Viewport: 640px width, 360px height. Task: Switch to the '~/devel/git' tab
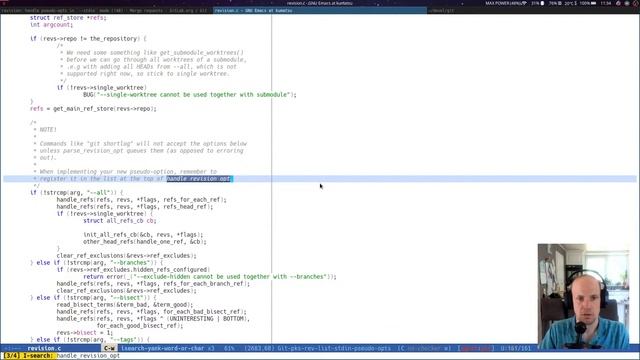click(442, 11)
